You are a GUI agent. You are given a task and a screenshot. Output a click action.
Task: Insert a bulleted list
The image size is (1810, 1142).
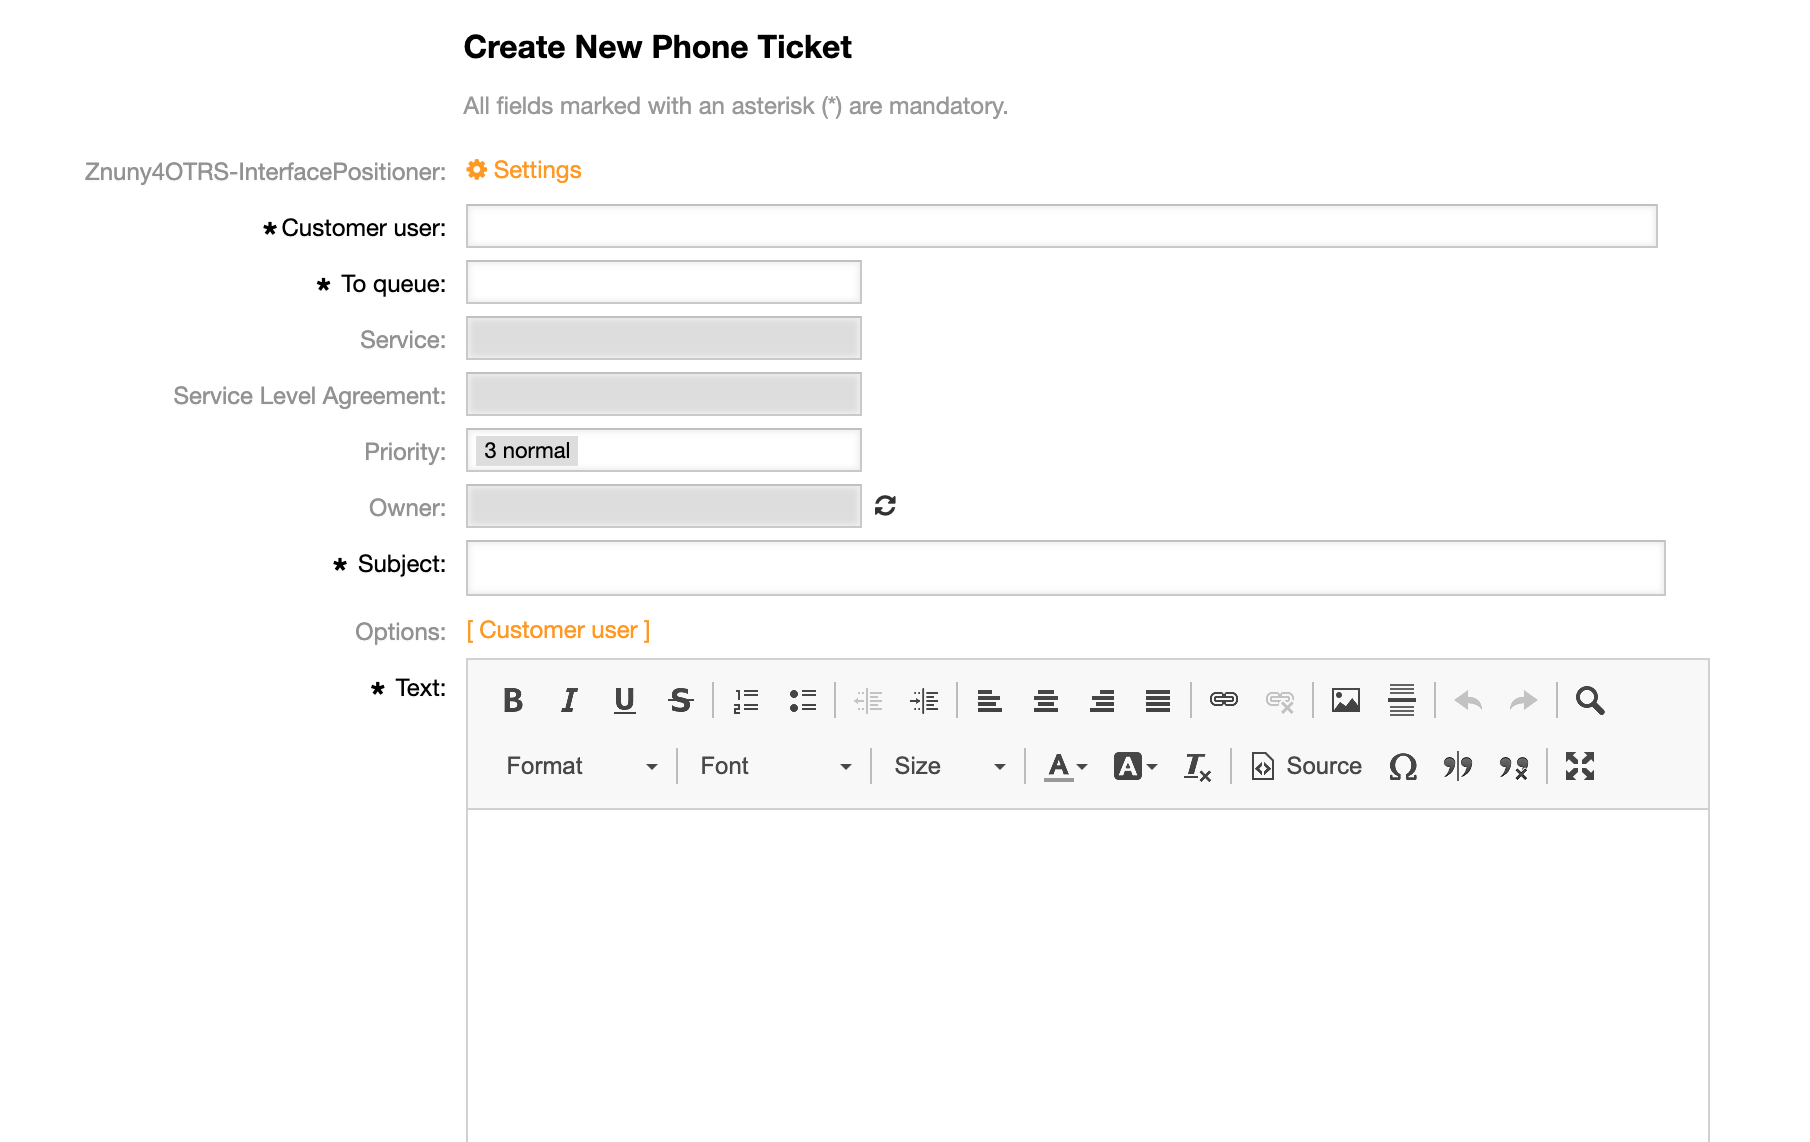pyautogui.click(x=802, y=701)
